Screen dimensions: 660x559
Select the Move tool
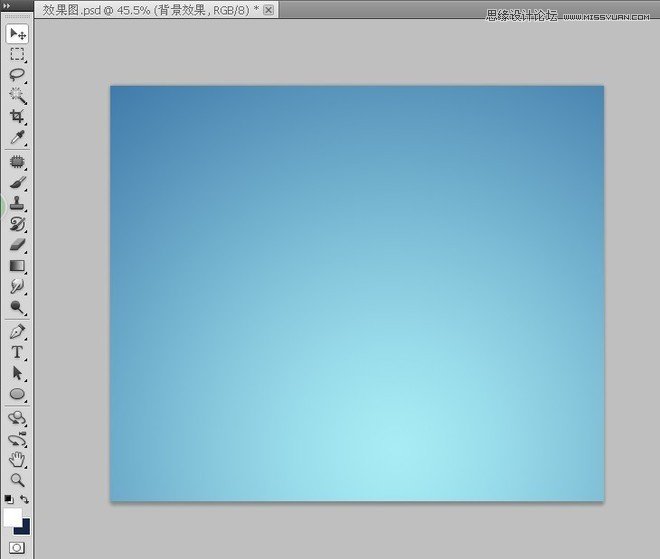17,34
